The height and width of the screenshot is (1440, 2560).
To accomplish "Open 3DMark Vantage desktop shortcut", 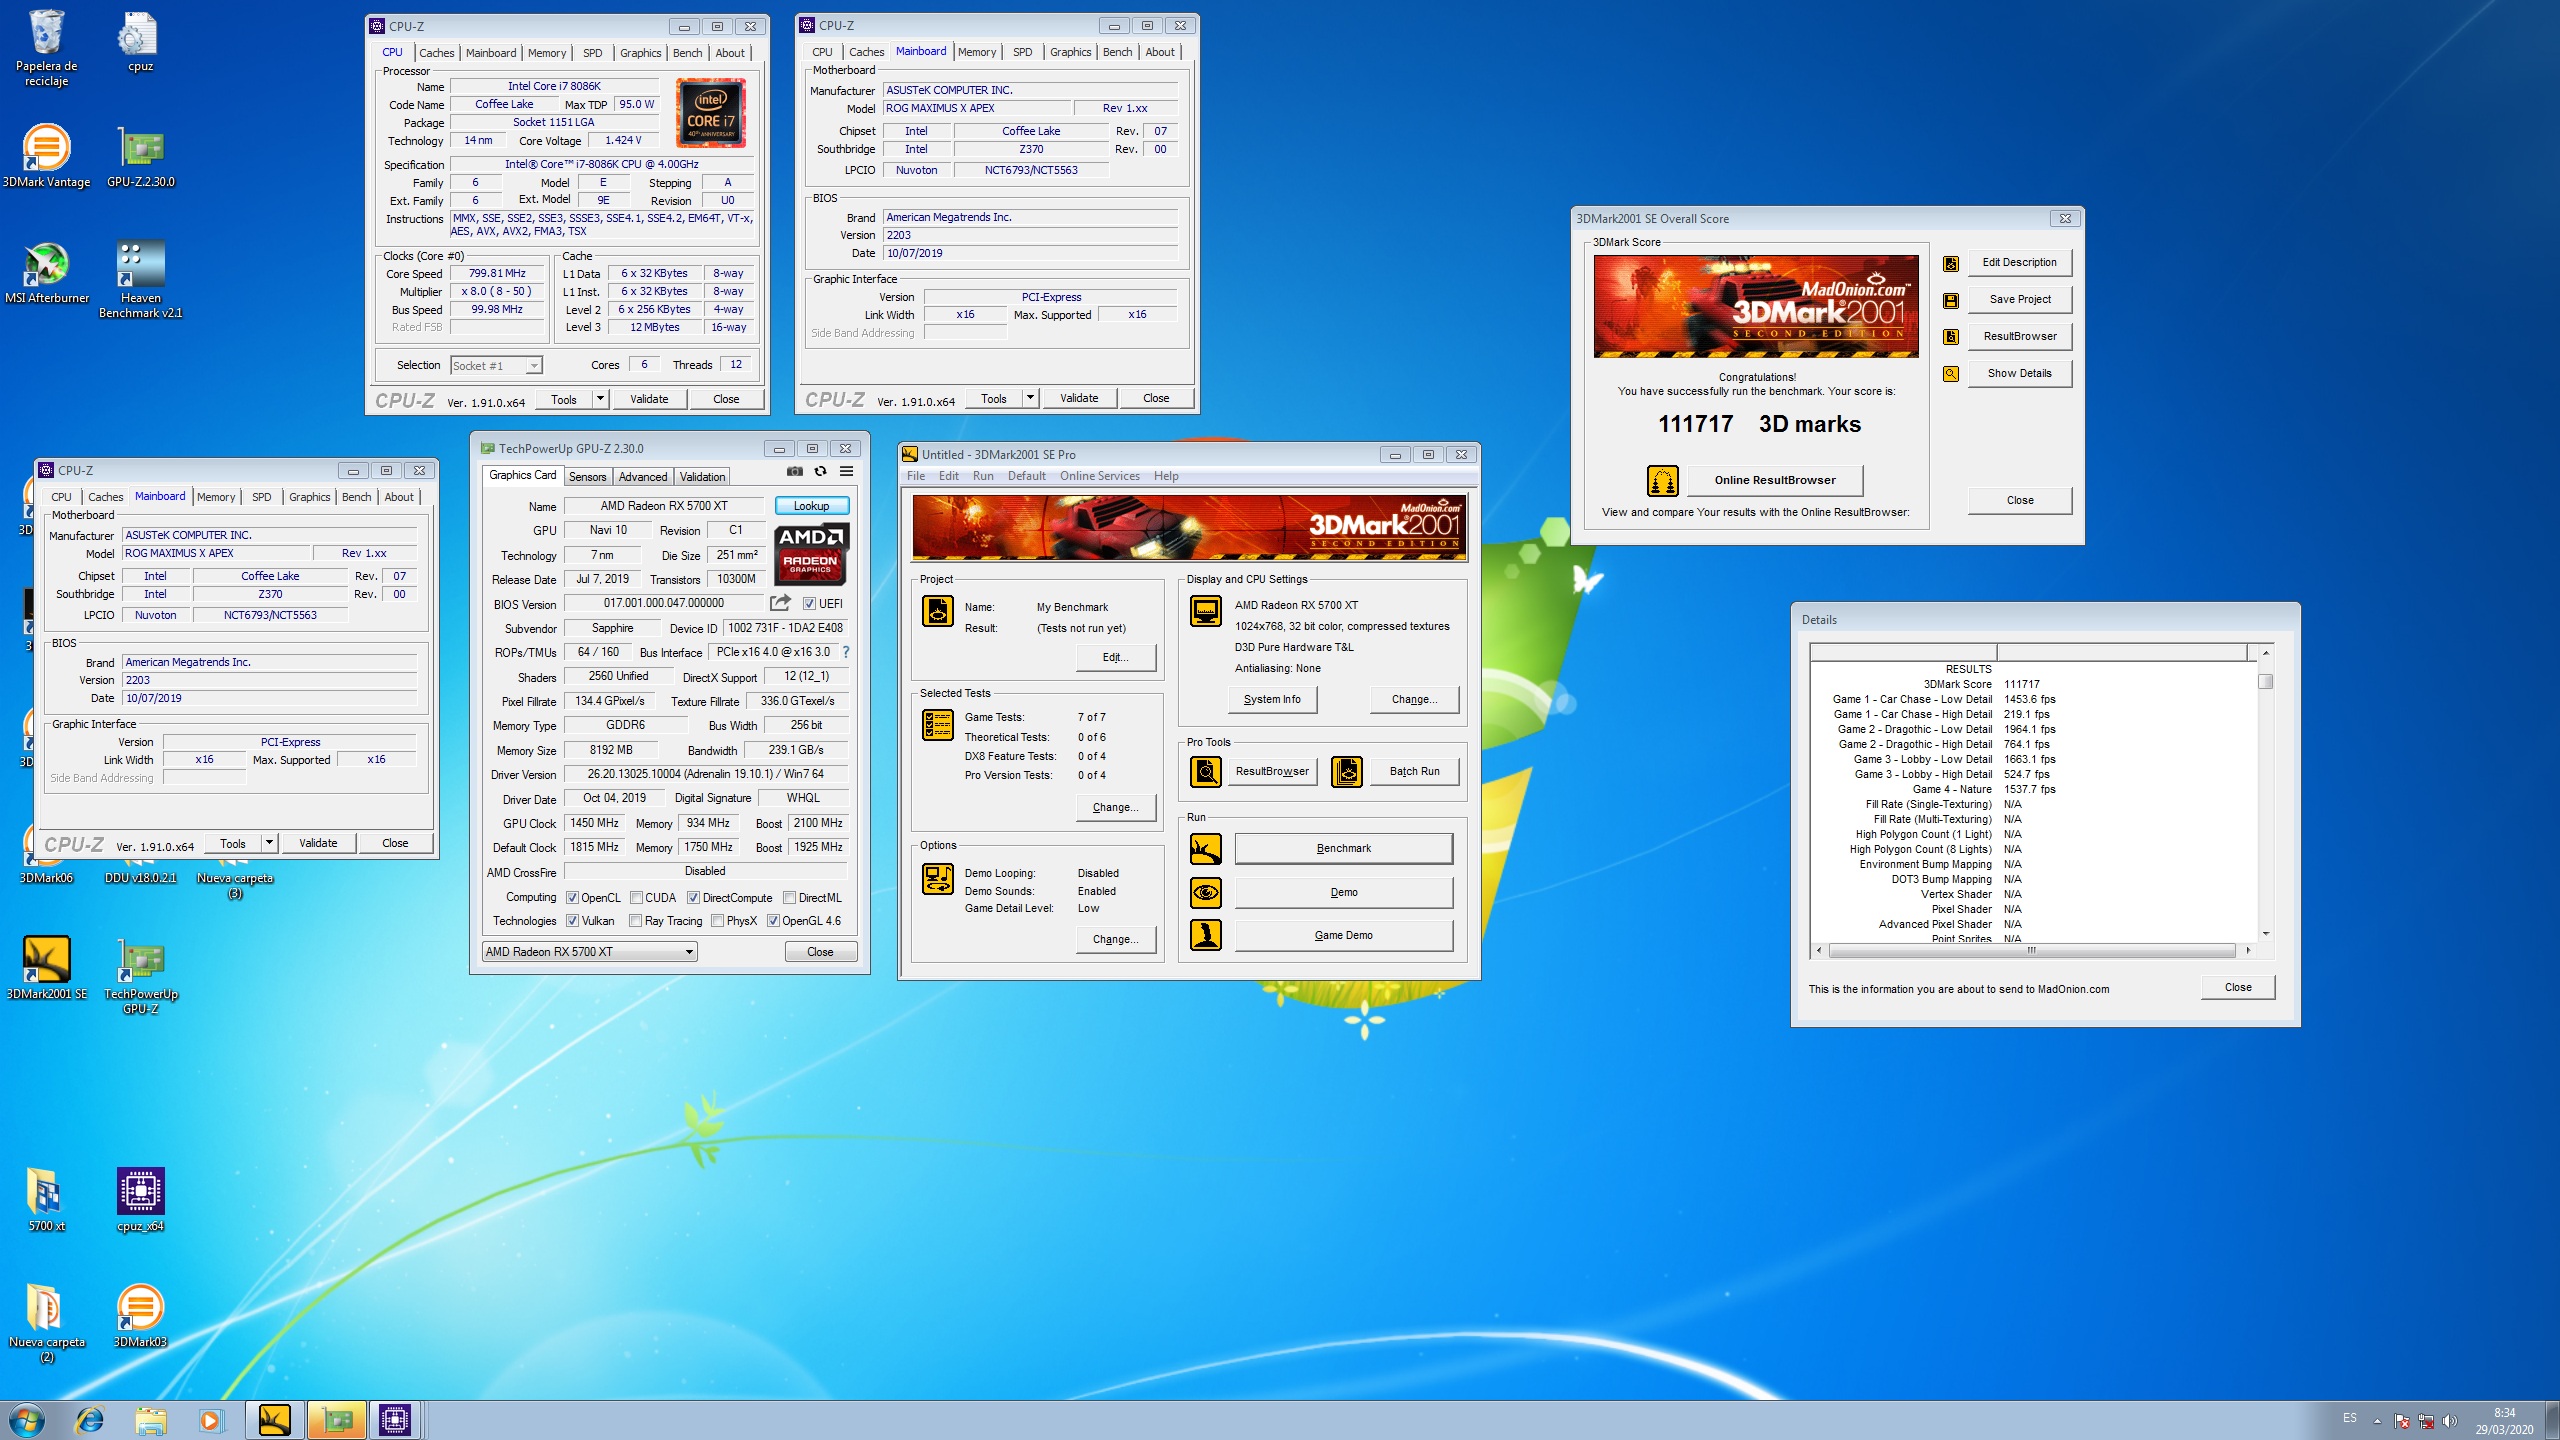I will [x=46, y=156].
